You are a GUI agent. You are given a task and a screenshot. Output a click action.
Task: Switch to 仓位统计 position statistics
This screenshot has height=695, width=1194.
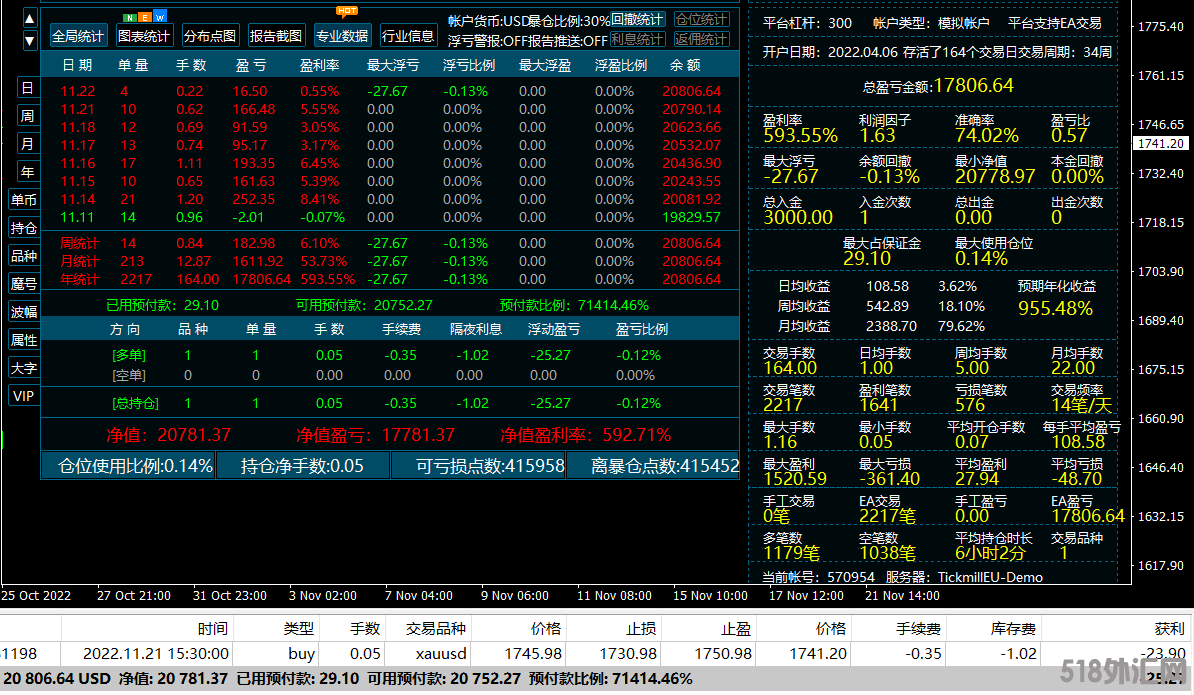tap(701, 20)
